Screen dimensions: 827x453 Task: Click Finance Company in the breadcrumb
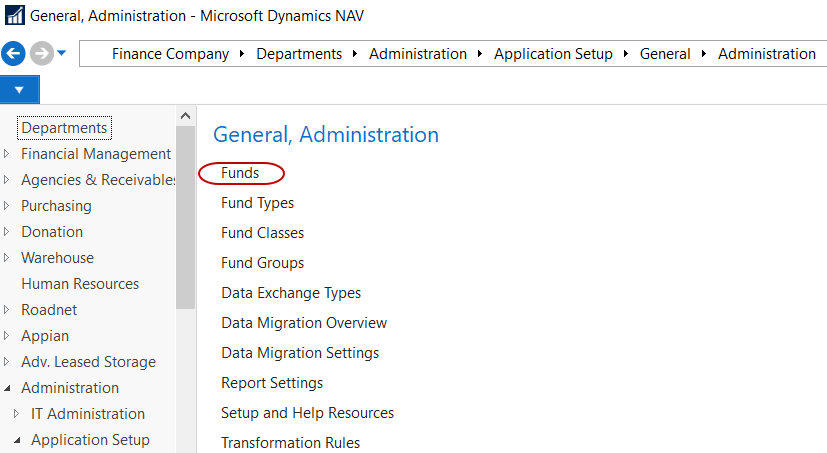click(170, 54)
